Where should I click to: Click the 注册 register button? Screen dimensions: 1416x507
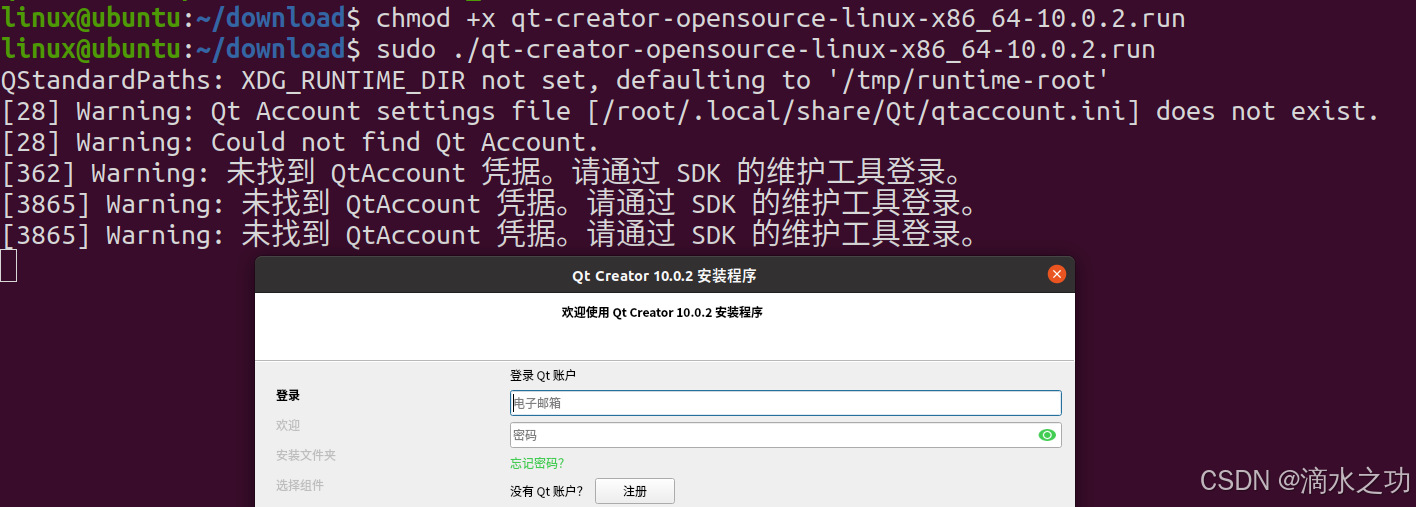coord(635,491)
